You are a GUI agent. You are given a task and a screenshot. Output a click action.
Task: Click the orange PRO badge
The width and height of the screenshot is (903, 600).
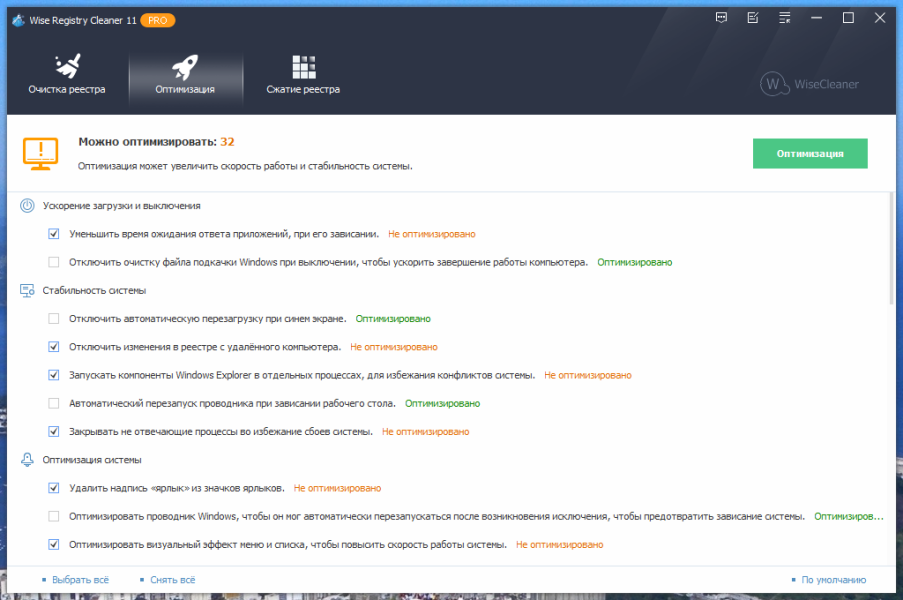click(x=157, y=20)
